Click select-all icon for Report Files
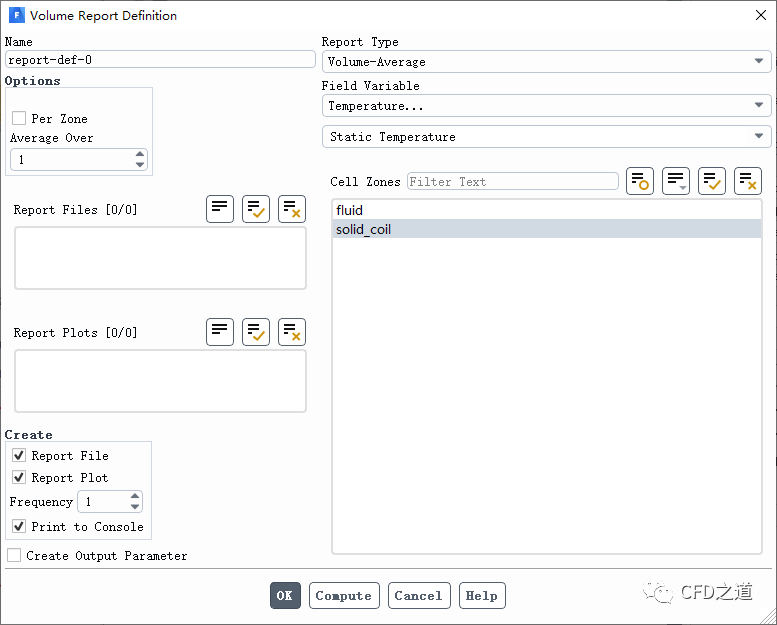Screen dimensions: 777x625 [256, 209]
